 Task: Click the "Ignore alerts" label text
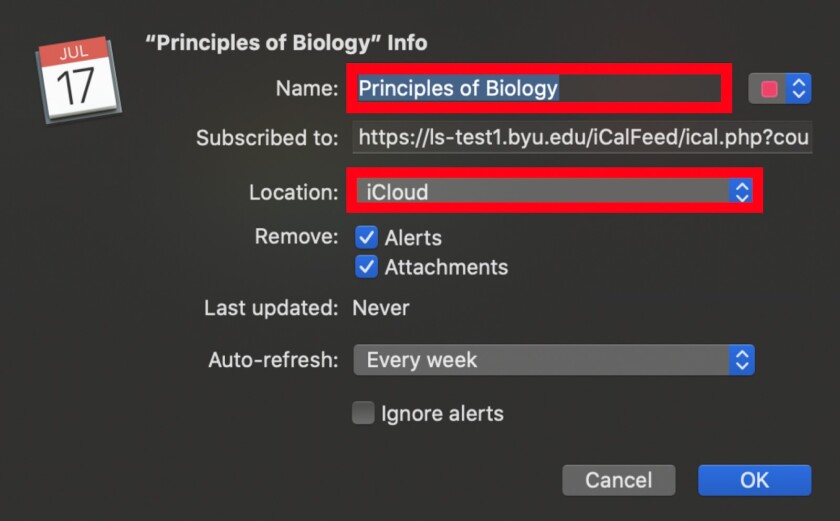442,413
